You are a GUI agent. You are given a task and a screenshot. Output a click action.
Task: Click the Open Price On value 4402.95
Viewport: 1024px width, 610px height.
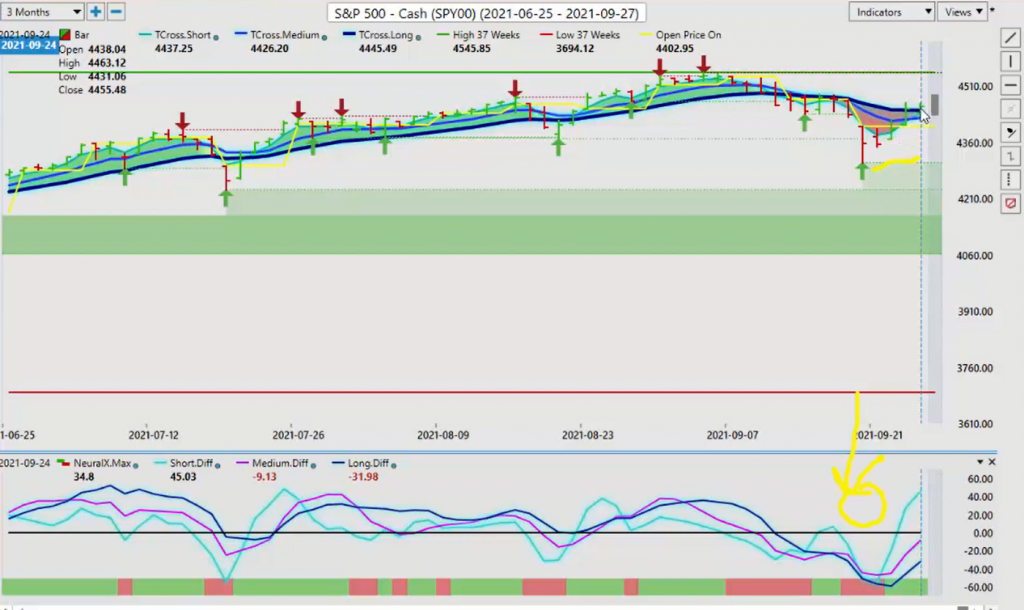click(675, 48)
